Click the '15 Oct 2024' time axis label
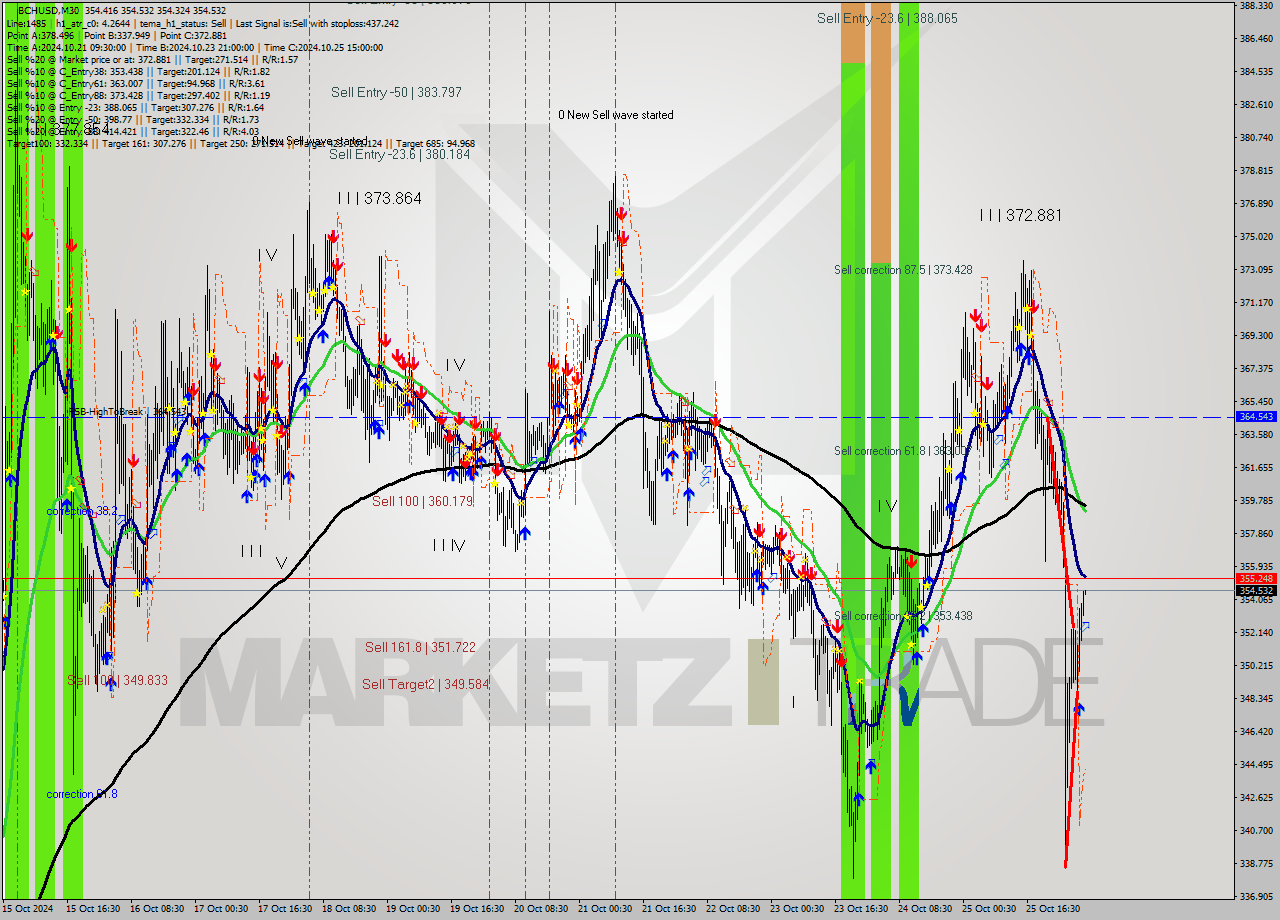1280x920 pixels. click(x=27, y=909)
